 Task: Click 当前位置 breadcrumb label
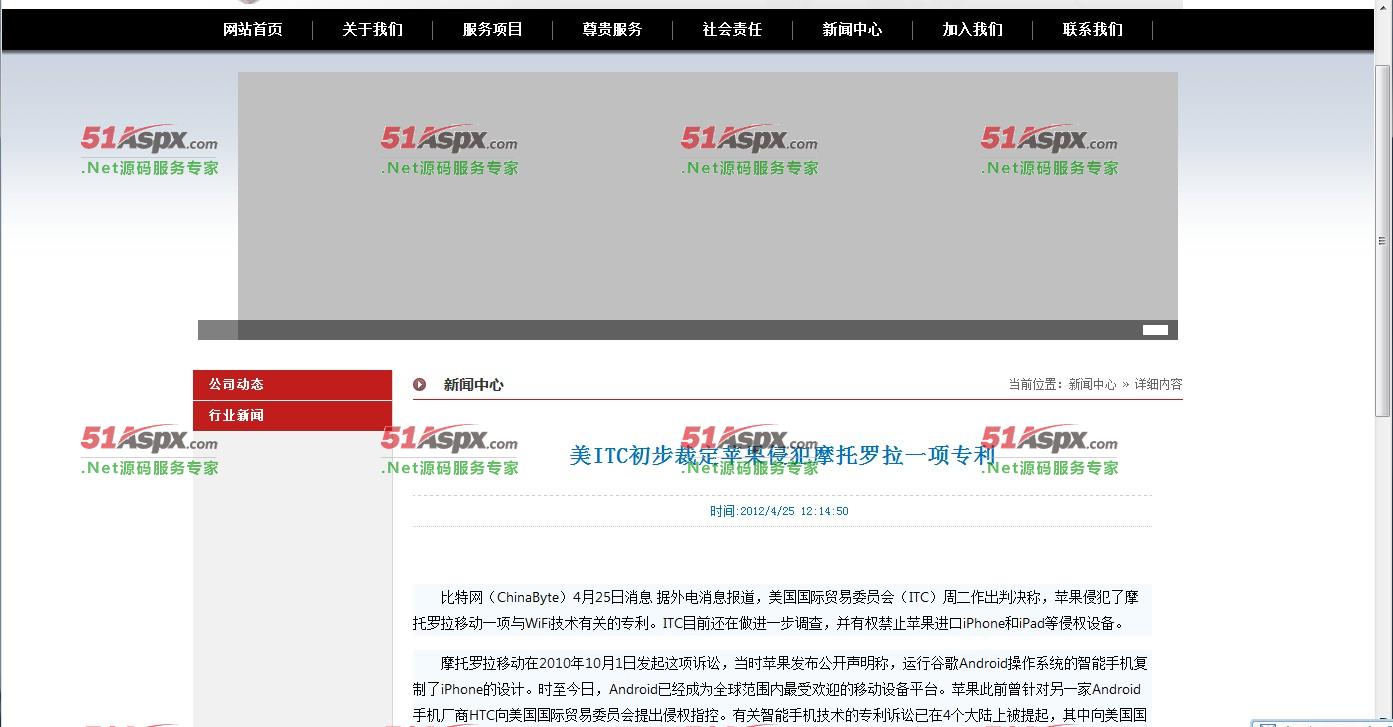(x=1036, y=384)
